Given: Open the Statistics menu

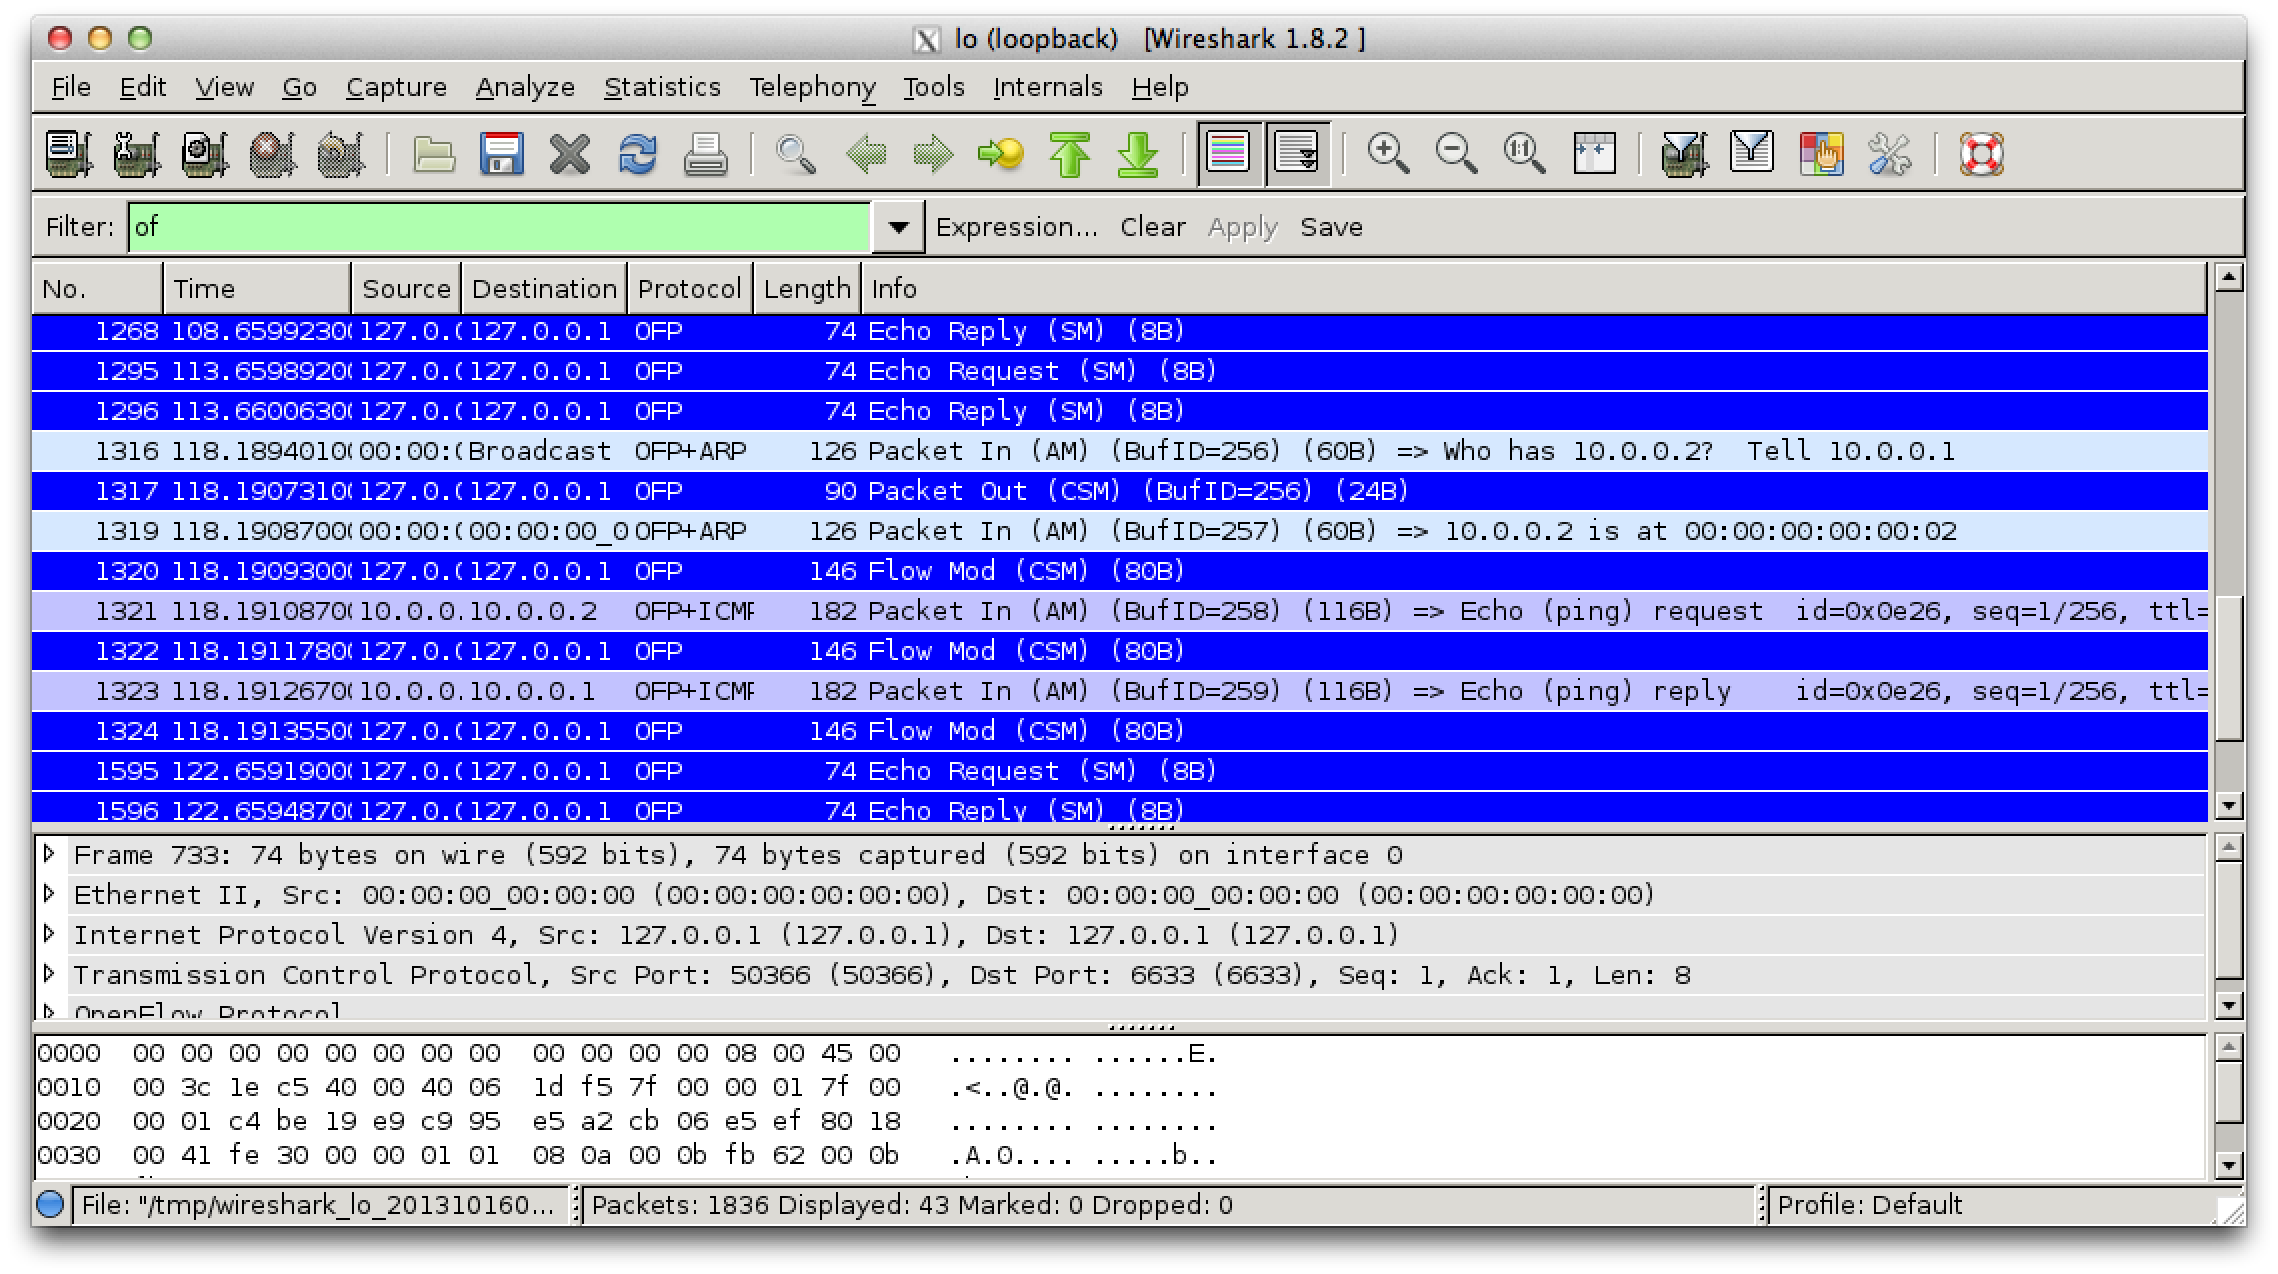Looking at the screenshot, I should 662,87.
